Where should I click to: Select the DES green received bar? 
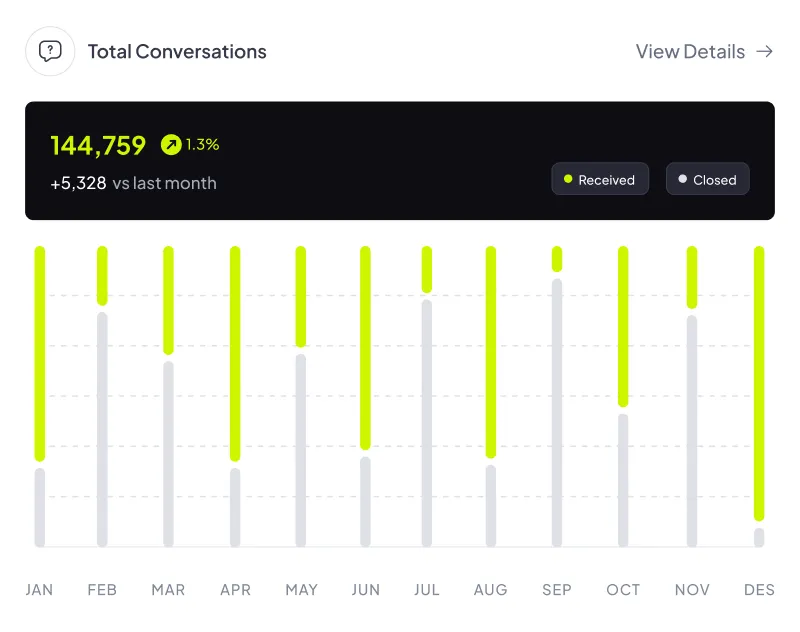tap(759, 383)
